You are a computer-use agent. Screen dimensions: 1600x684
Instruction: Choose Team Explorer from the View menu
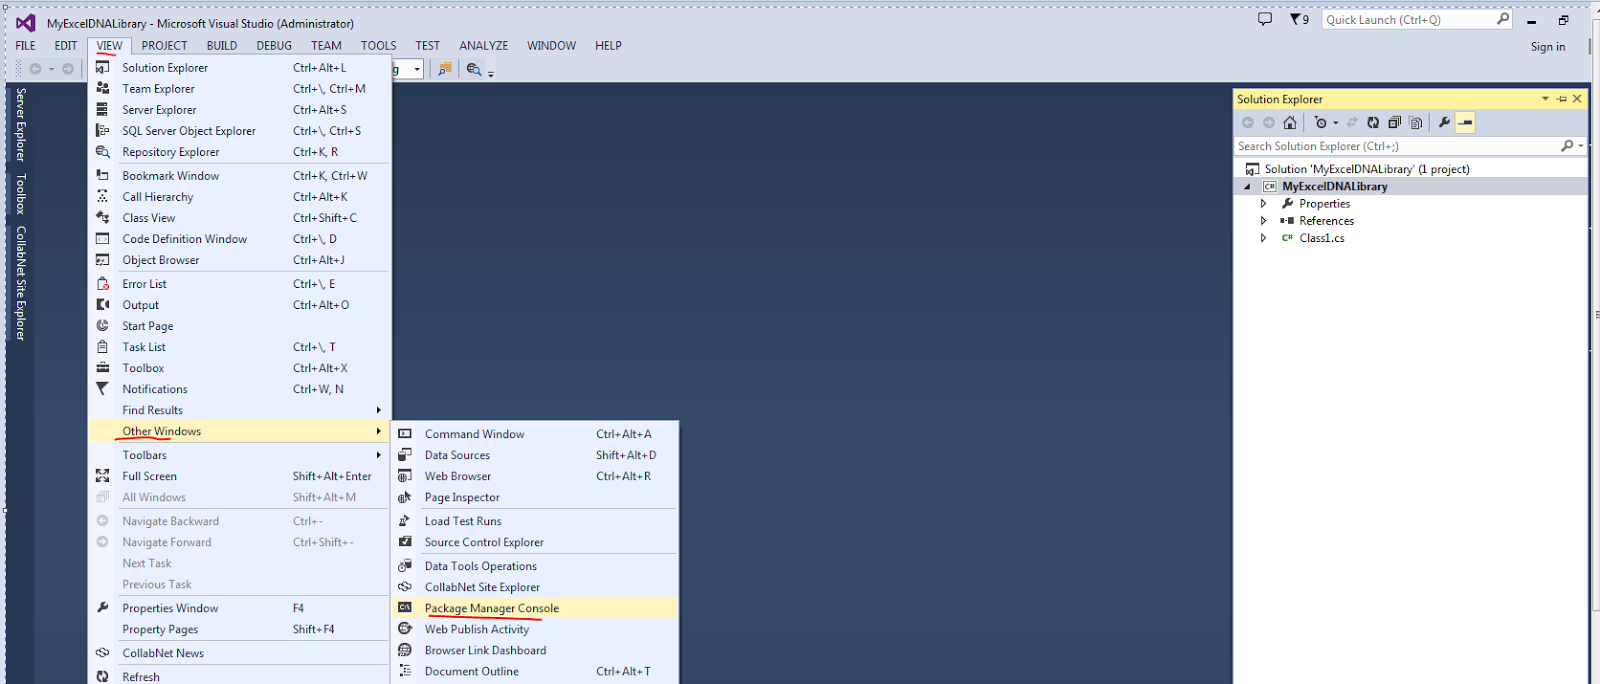[239, 89]
